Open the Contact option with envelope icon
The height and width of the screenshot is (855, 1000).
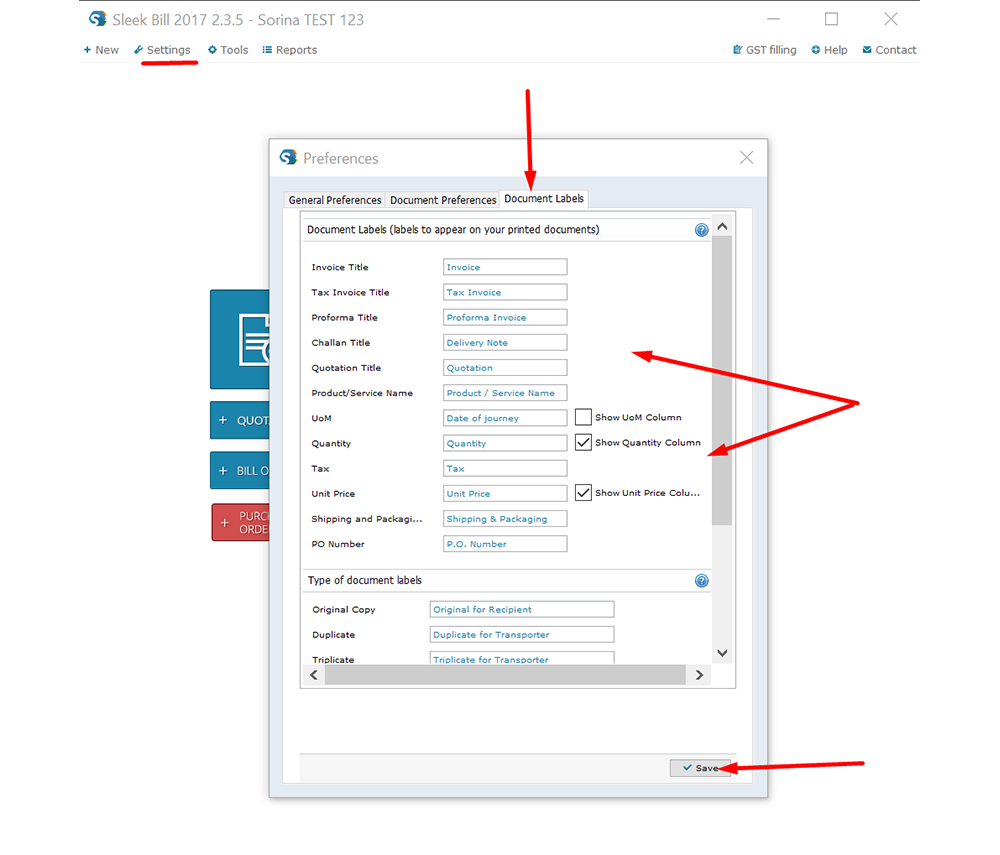pyautogui.click(x=889, y=50)
